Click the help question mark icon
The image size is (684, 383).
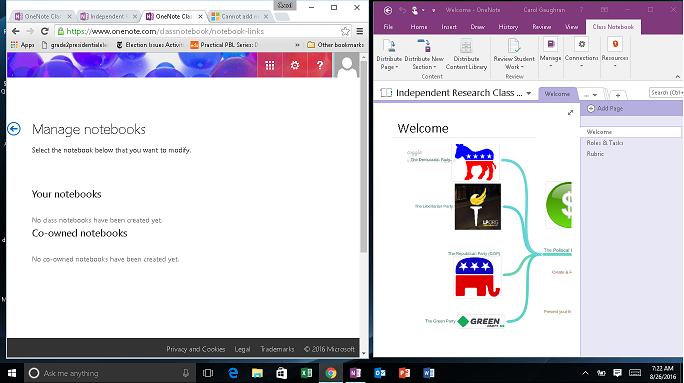tap(320, 65)
